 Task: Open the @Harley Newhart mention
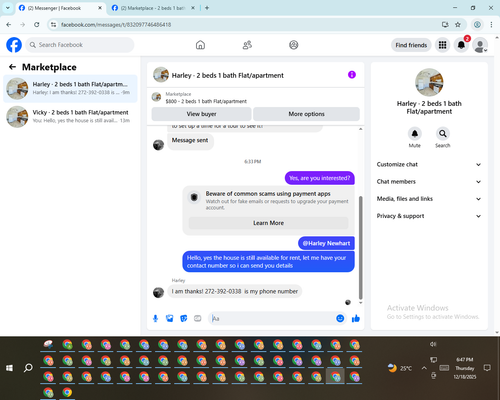click(x=326, y=243)
